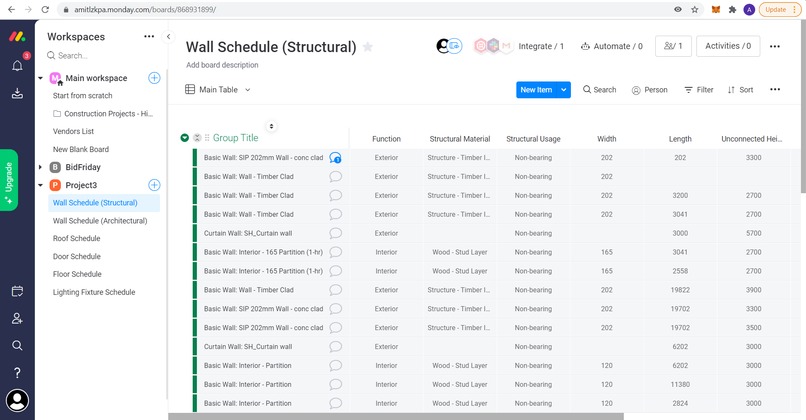The image size is (806, 420).
Task: Click the Structural Usage column header
Action: tap(533, 139)
